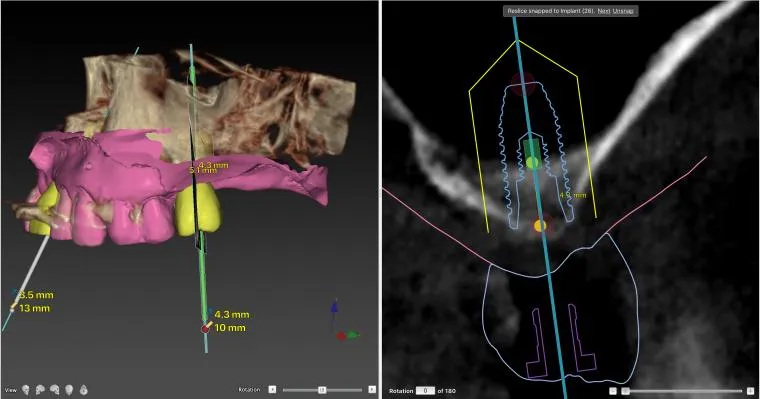Click the zoom out minus button in the slice view
The image size is (760, 399).
click(x=613, y=391)
